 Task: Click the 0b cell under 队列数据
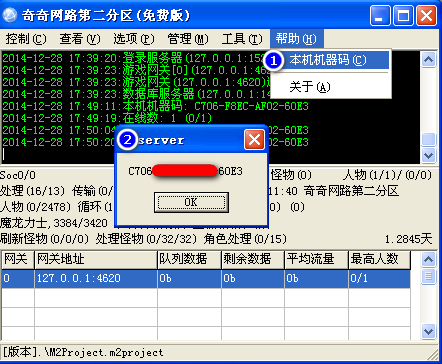click(x=189, y=278)
